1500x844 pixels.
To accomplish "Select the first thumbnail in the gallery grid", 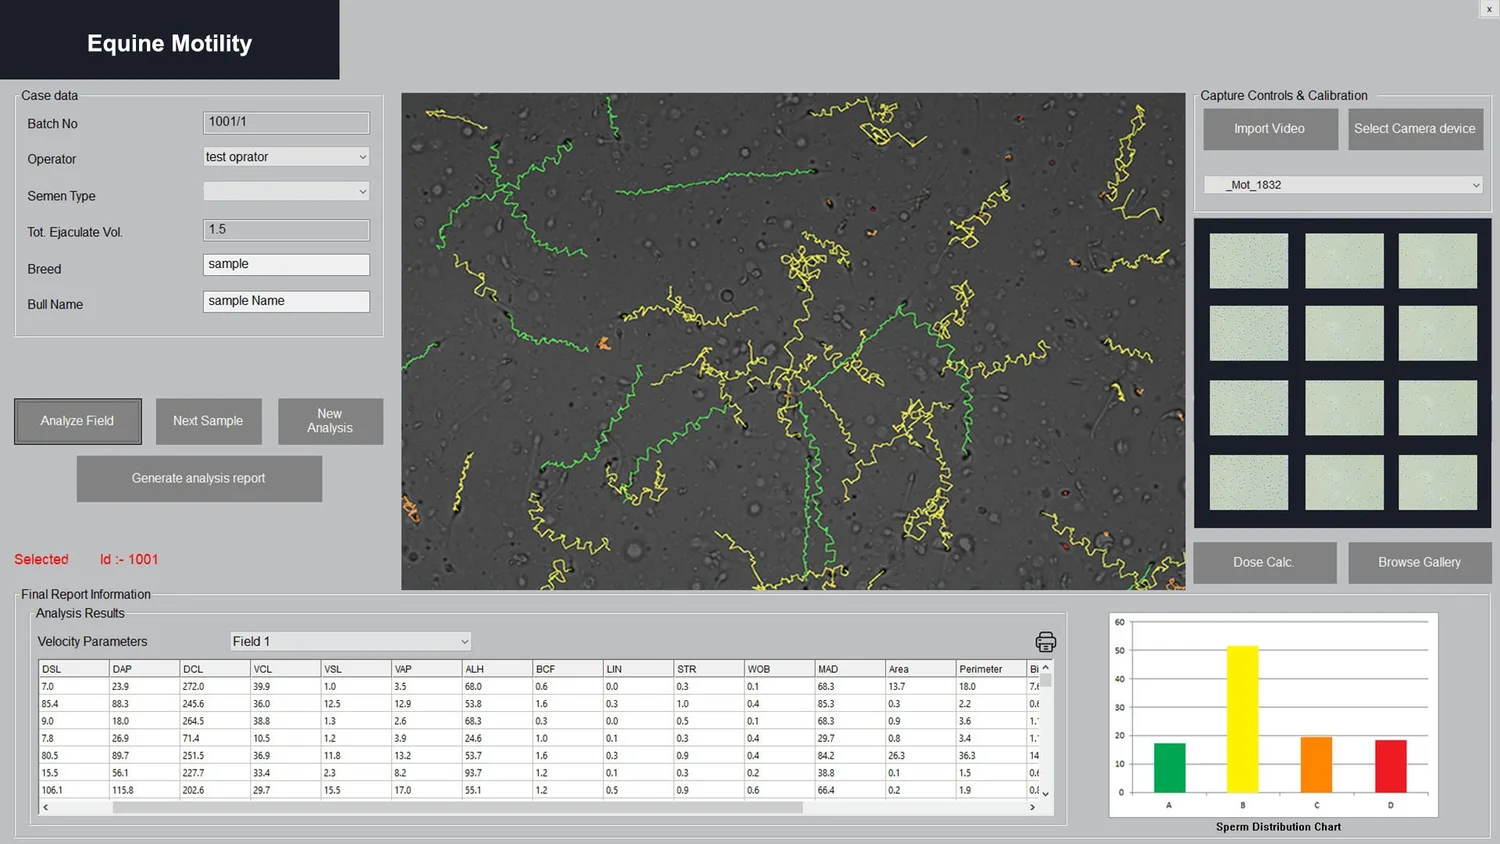I will tap(1248, 260).
